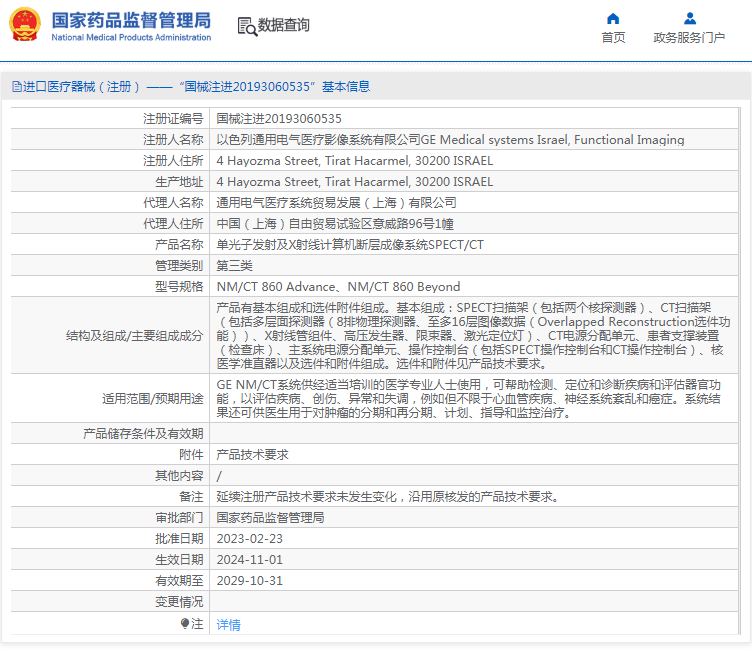
Task: Open the 首页 navigation item
Action: pos(613,38)
